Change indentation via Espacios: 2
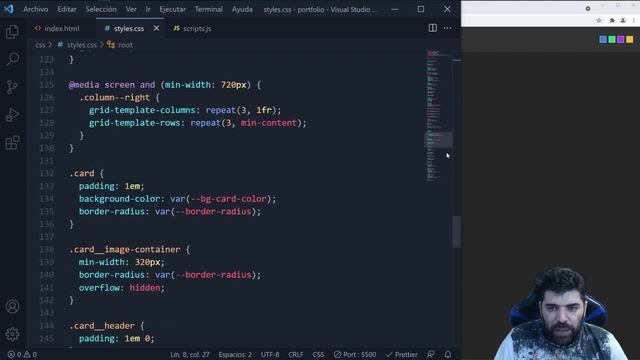The height and width of the screenshot is (360, 640). pyautogui.click(x=235, y=354)
